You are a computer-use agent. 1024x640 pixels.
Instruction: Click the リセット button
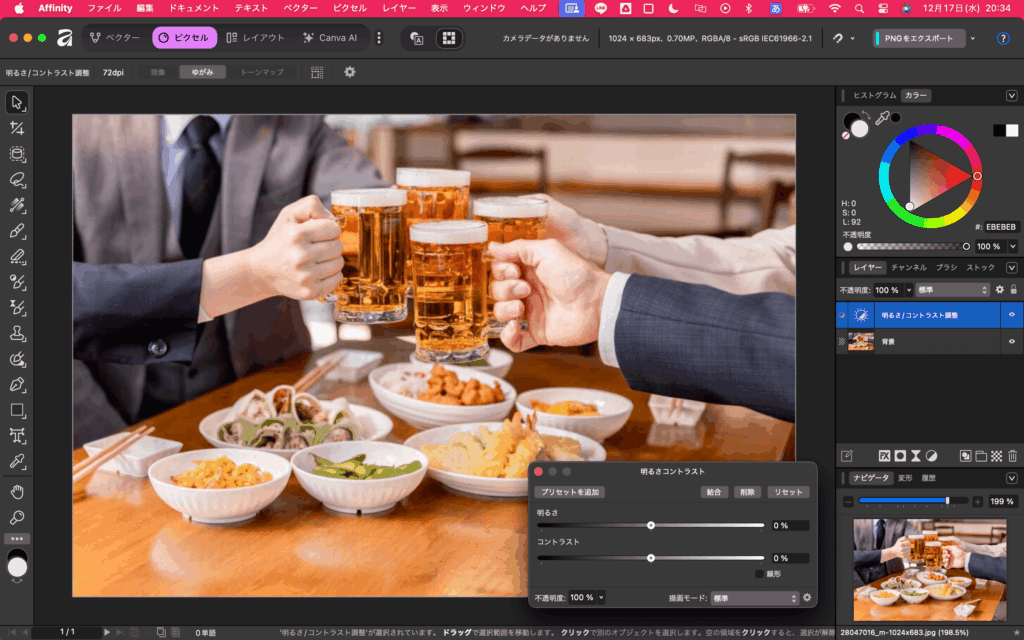788,492
